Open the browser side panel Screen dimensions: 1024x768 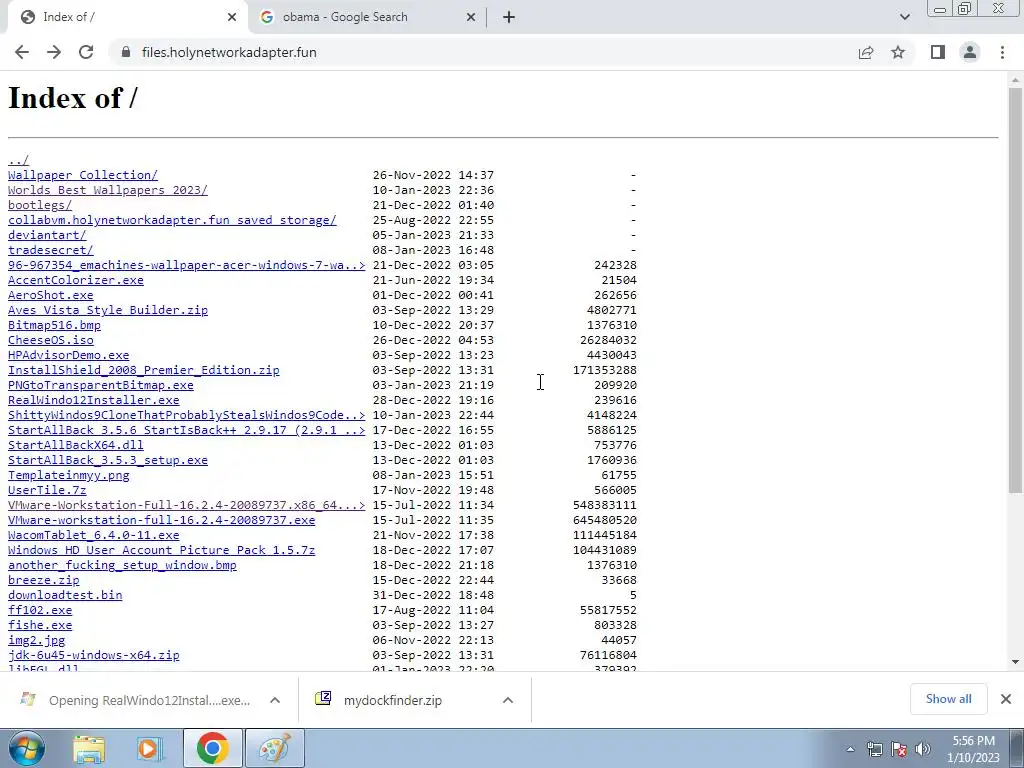938,52
